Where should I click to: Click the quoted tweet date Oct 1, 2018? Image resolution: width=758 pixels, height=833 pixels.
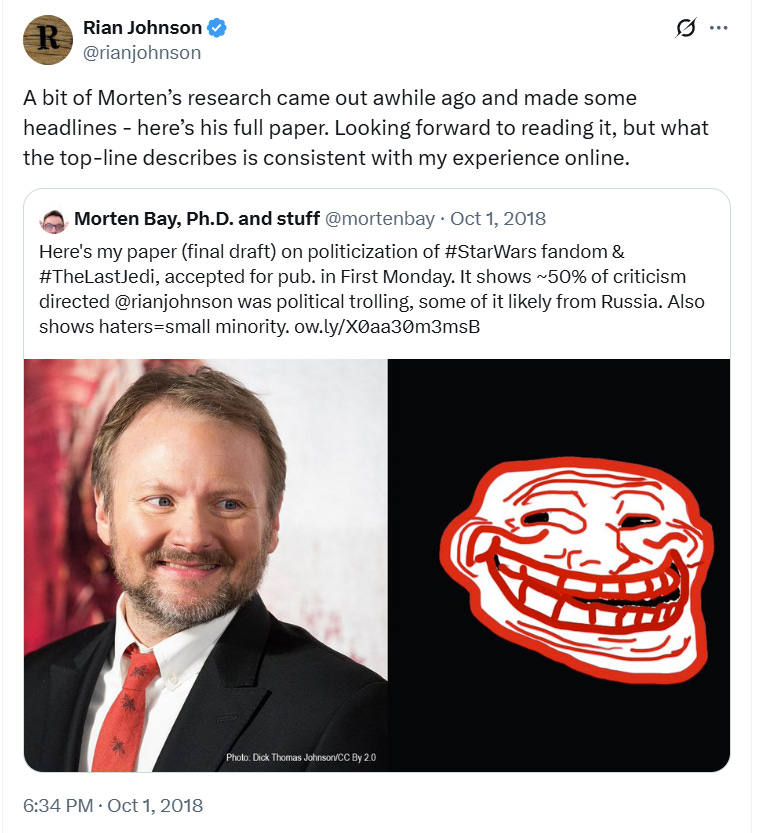498,219
